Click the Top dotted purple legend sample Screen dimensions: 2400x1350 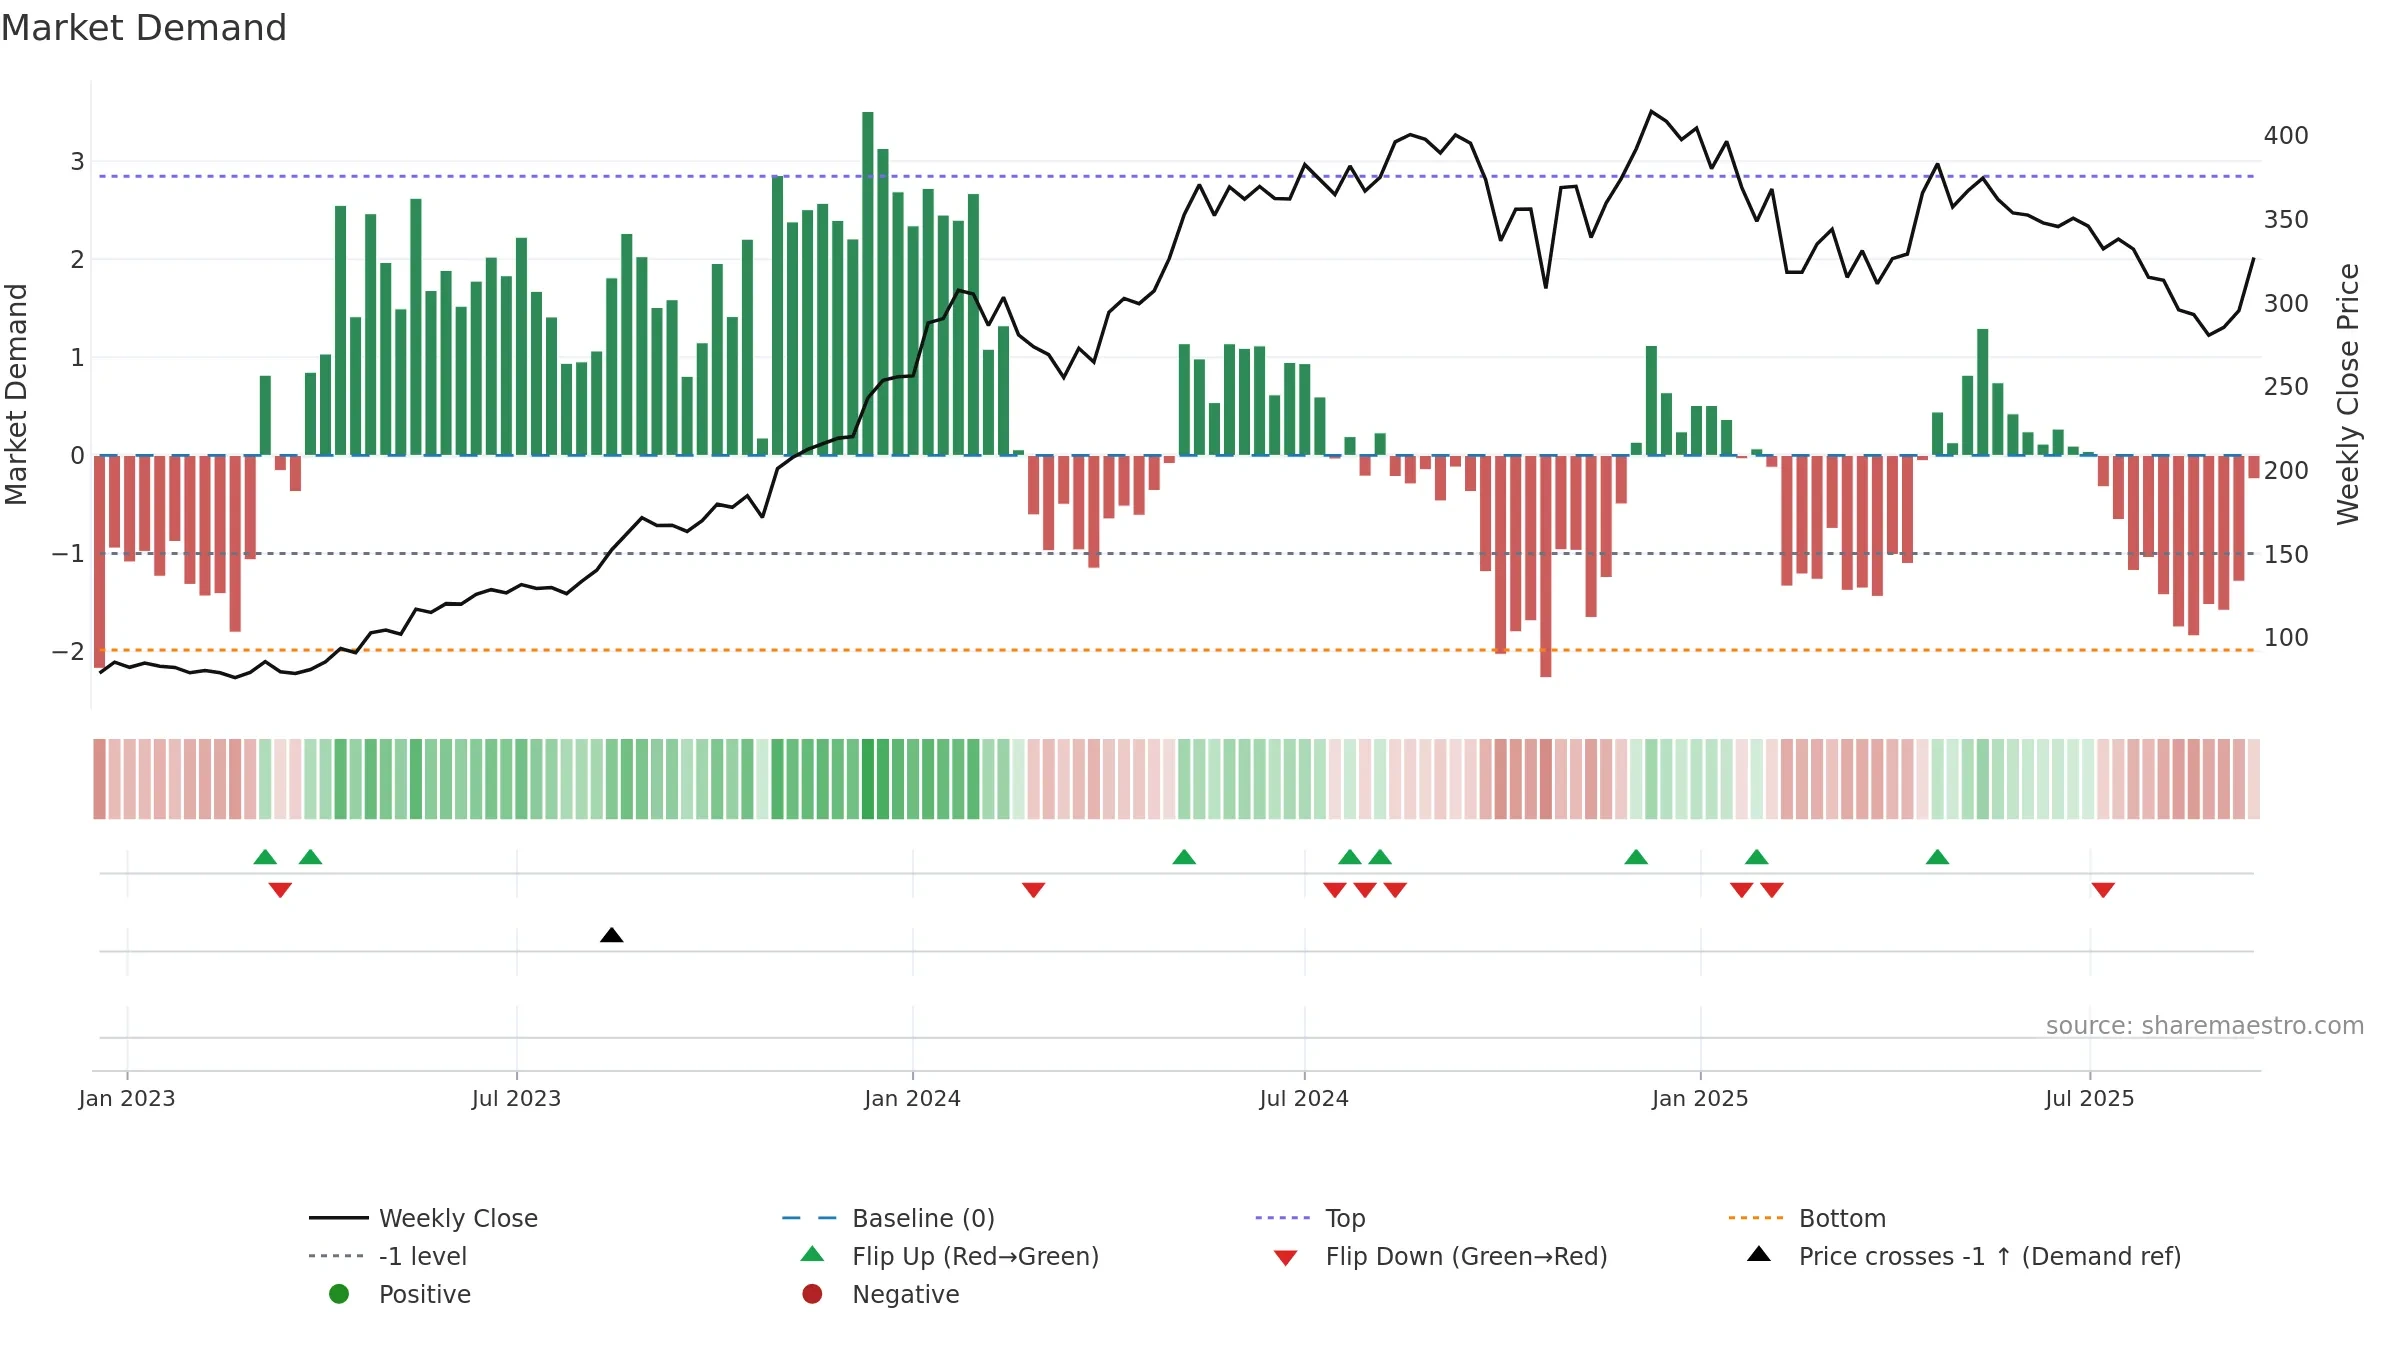(x=1282, y=1218)
